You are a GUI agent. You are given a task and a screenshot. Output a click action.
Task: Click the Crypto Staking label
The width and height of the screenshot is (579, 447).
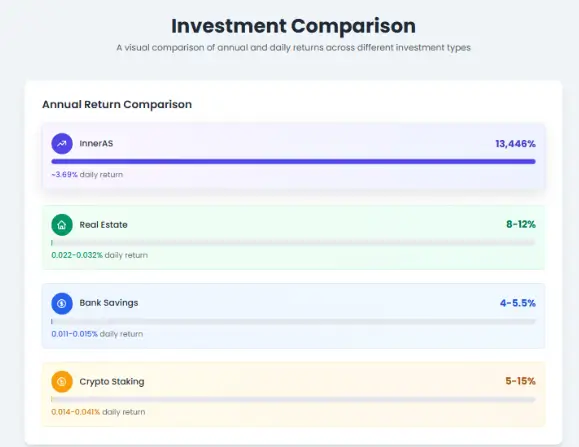coord(112,382)
